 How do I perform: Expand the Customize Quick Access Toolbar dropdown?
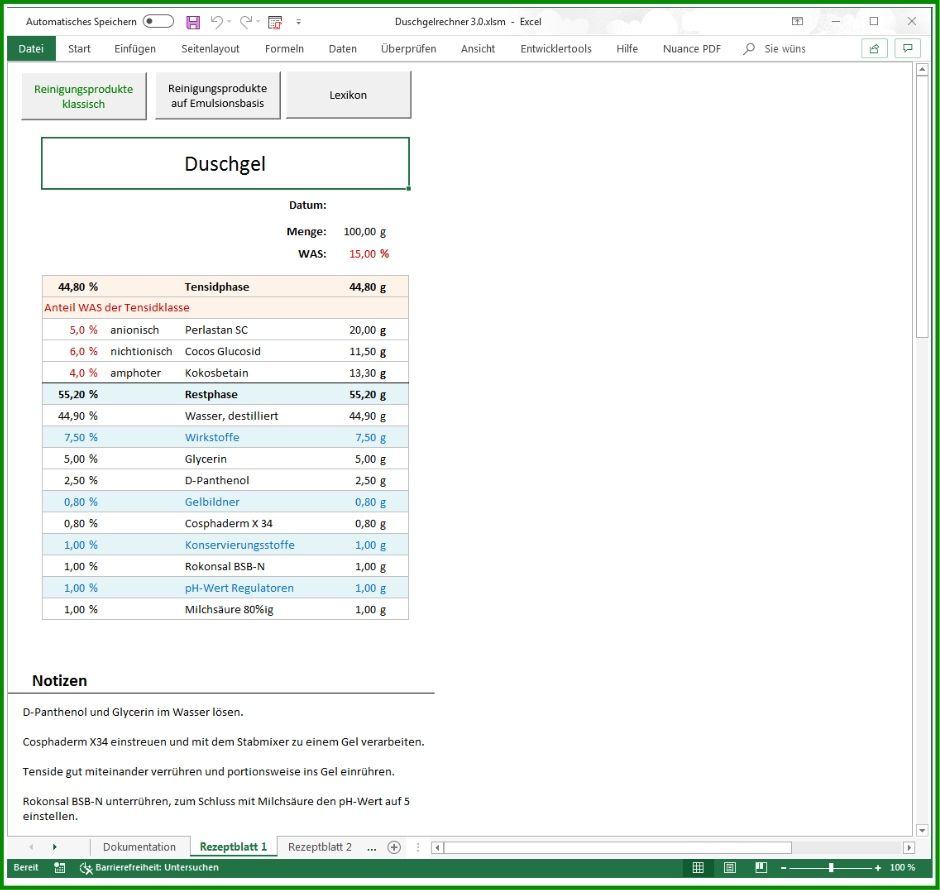(299, 22)
